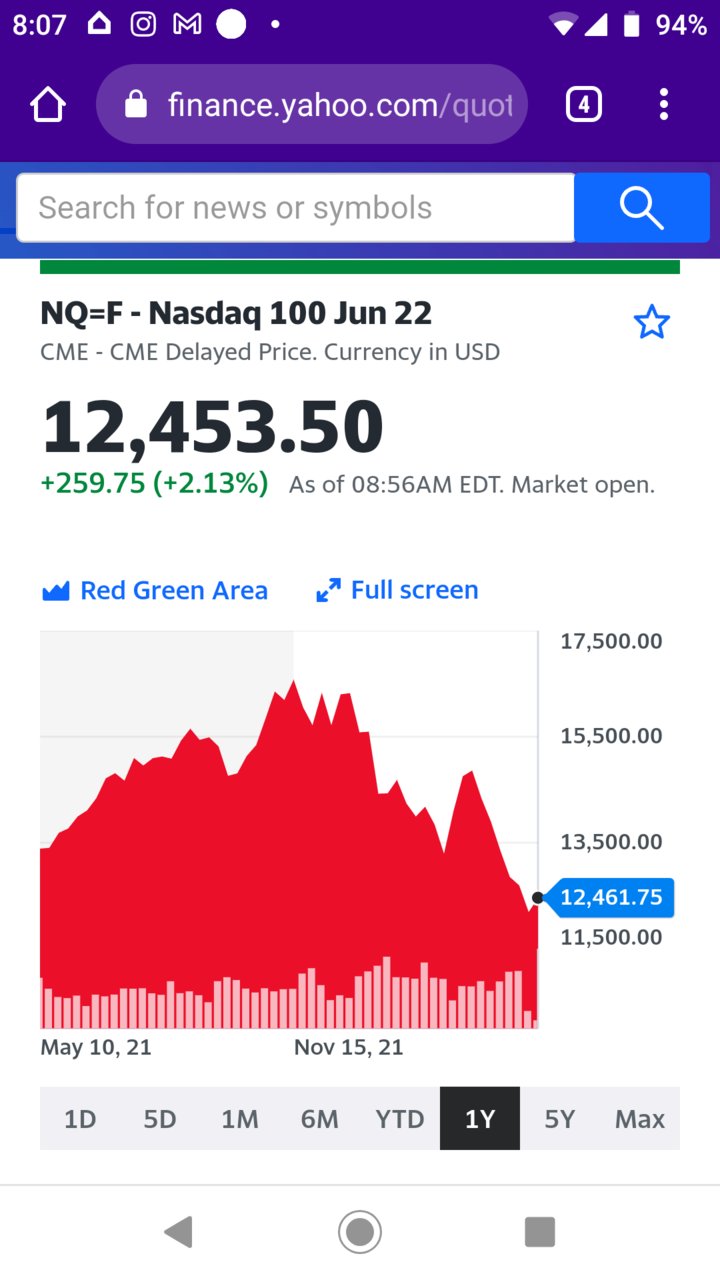This screenshot has width=720, height=1280.
Task: Select the 6M chart range
Action: (320, 1119)
